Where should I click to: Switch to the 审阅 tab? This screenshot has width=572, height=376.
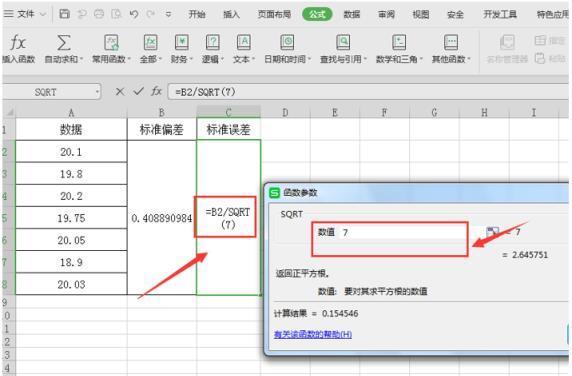(386, 14)
